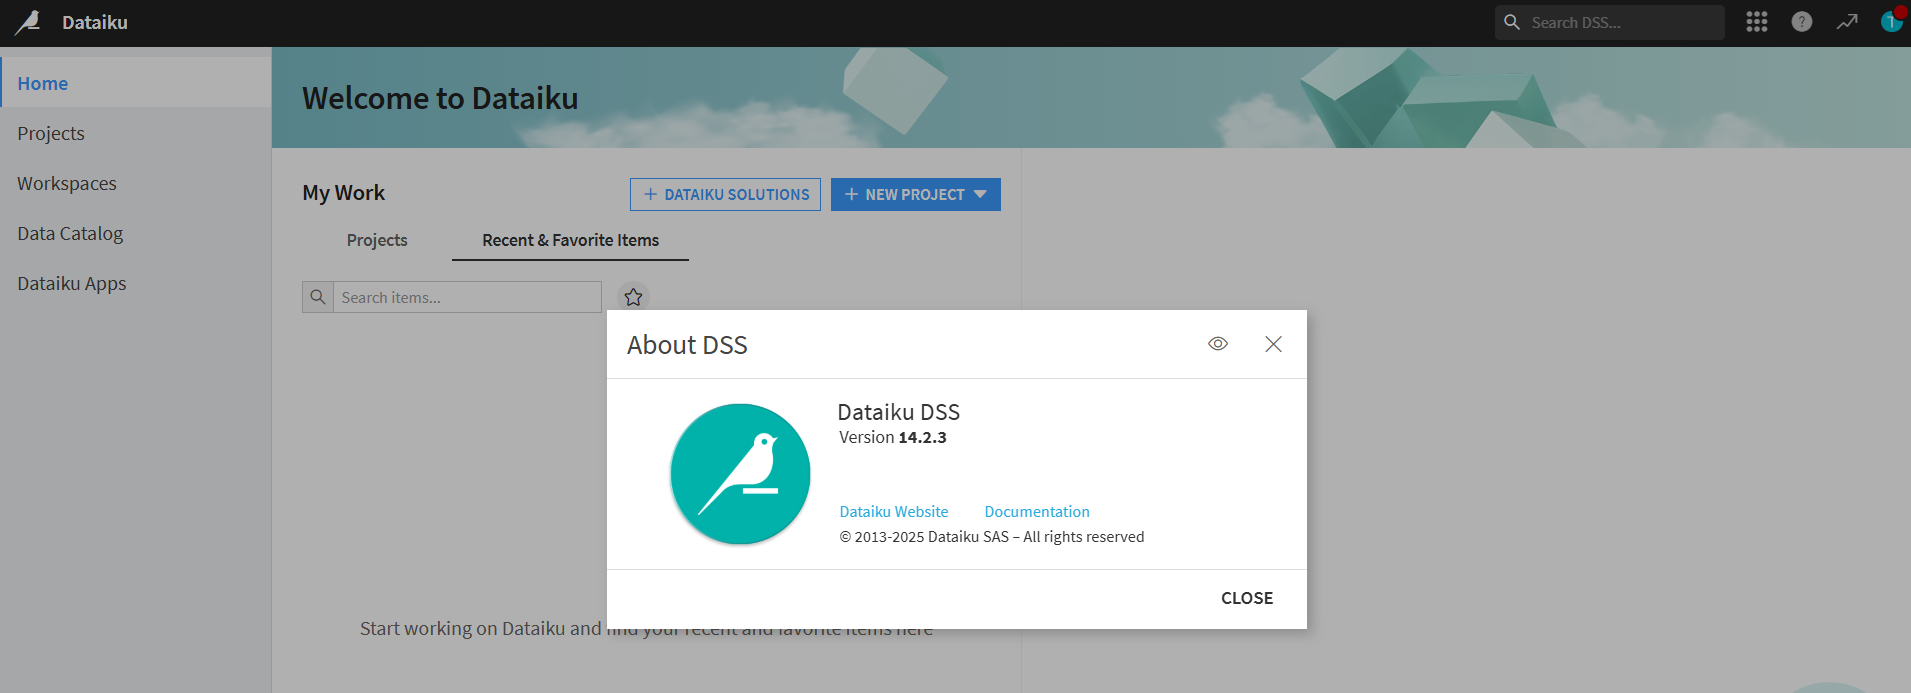Open the user profile avatar icon
The image size is (1911, 693).
point(1891,22)
